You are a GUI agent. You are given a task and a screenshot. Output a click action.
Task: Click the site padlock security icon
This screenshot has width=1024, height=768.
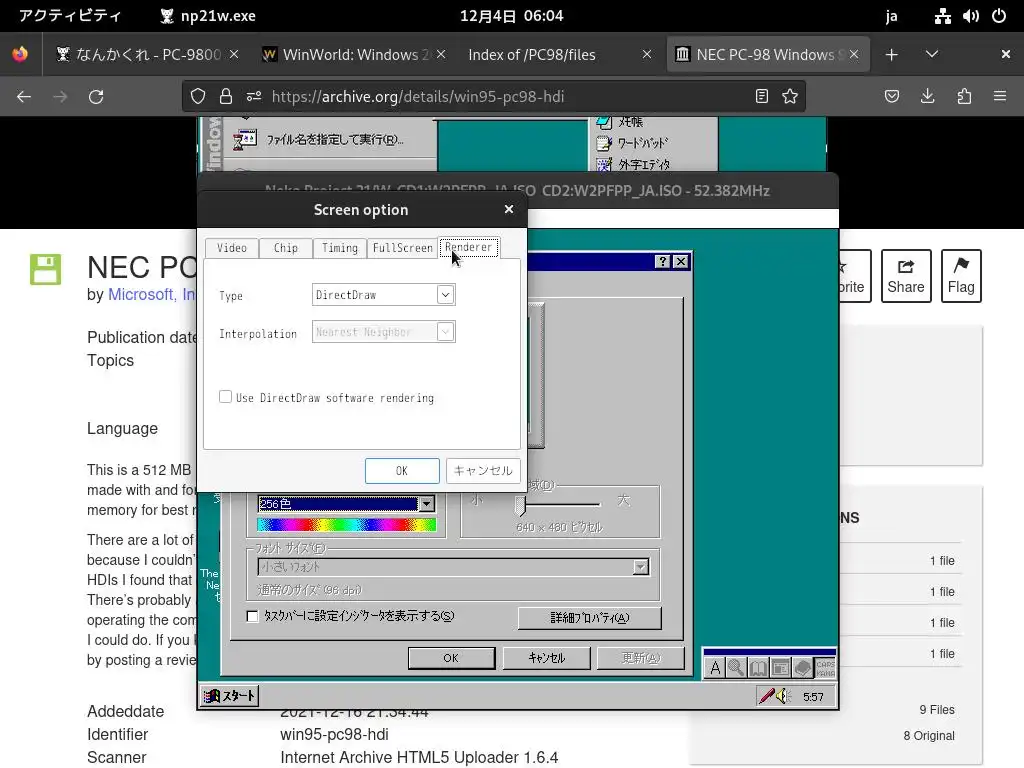point(226,97)
